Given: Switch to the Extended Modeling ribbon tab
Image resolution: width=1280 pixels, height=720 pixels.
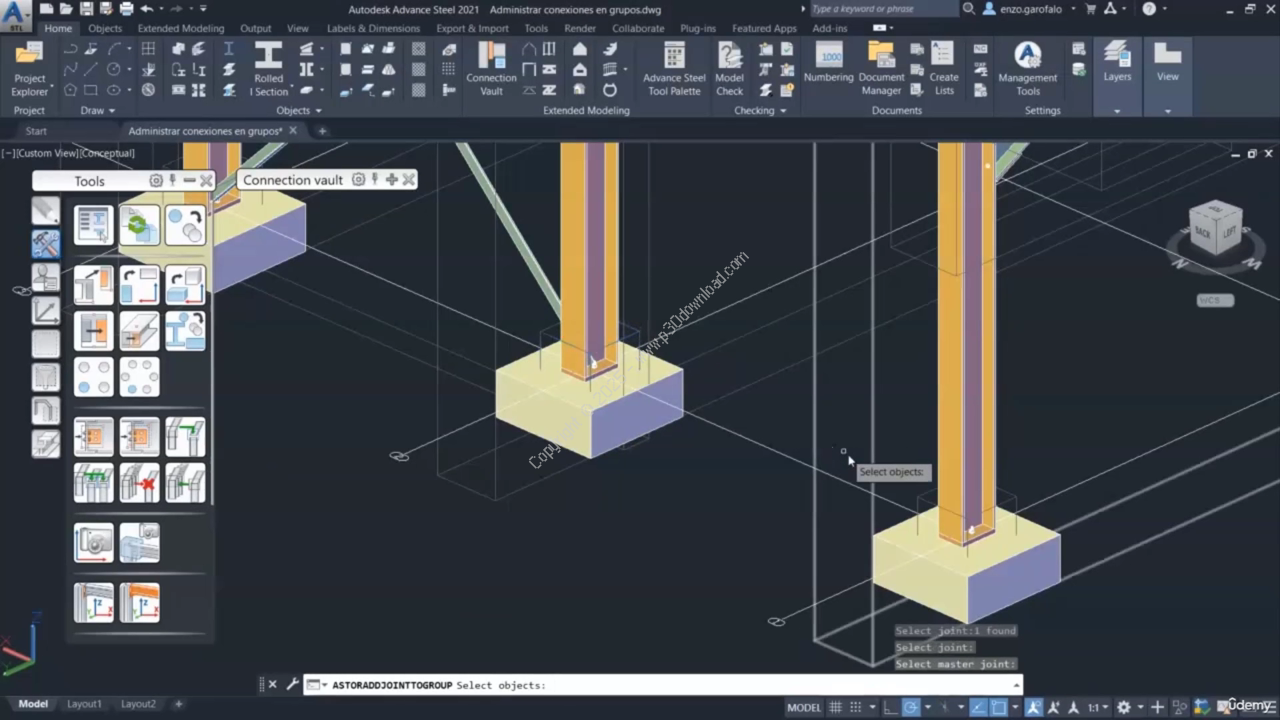Looking at the screenshot, I should point(181,28).
